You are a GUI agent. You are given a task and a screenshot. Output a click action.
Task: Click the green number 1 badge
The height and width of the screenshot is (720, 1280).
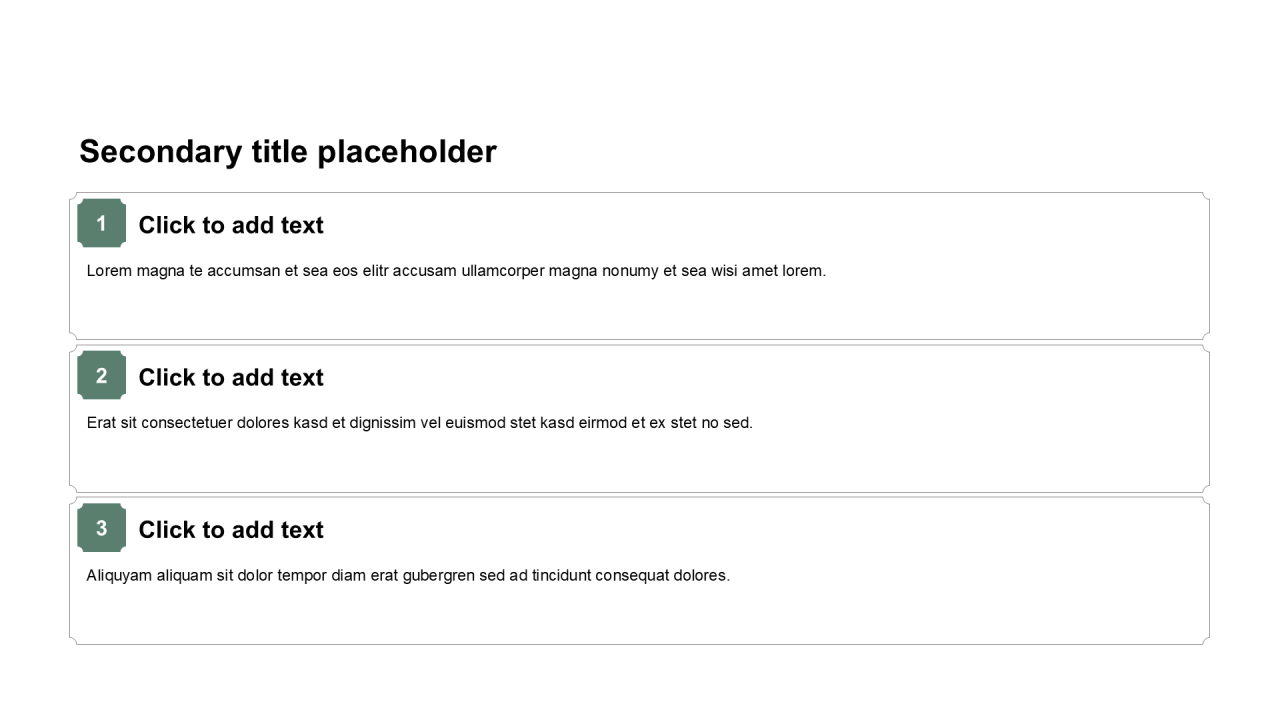(101, 223)
